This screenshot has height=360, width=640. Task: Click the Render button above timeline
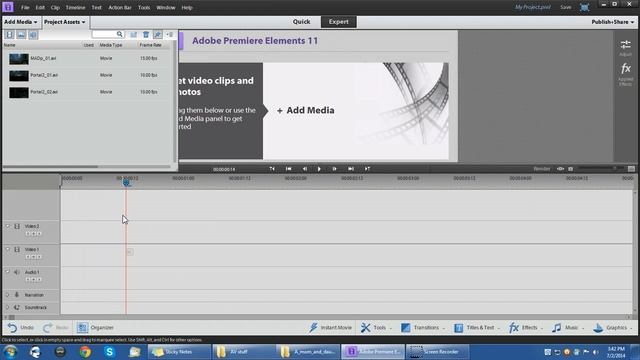pyautogui.click(x=542, y=169)
